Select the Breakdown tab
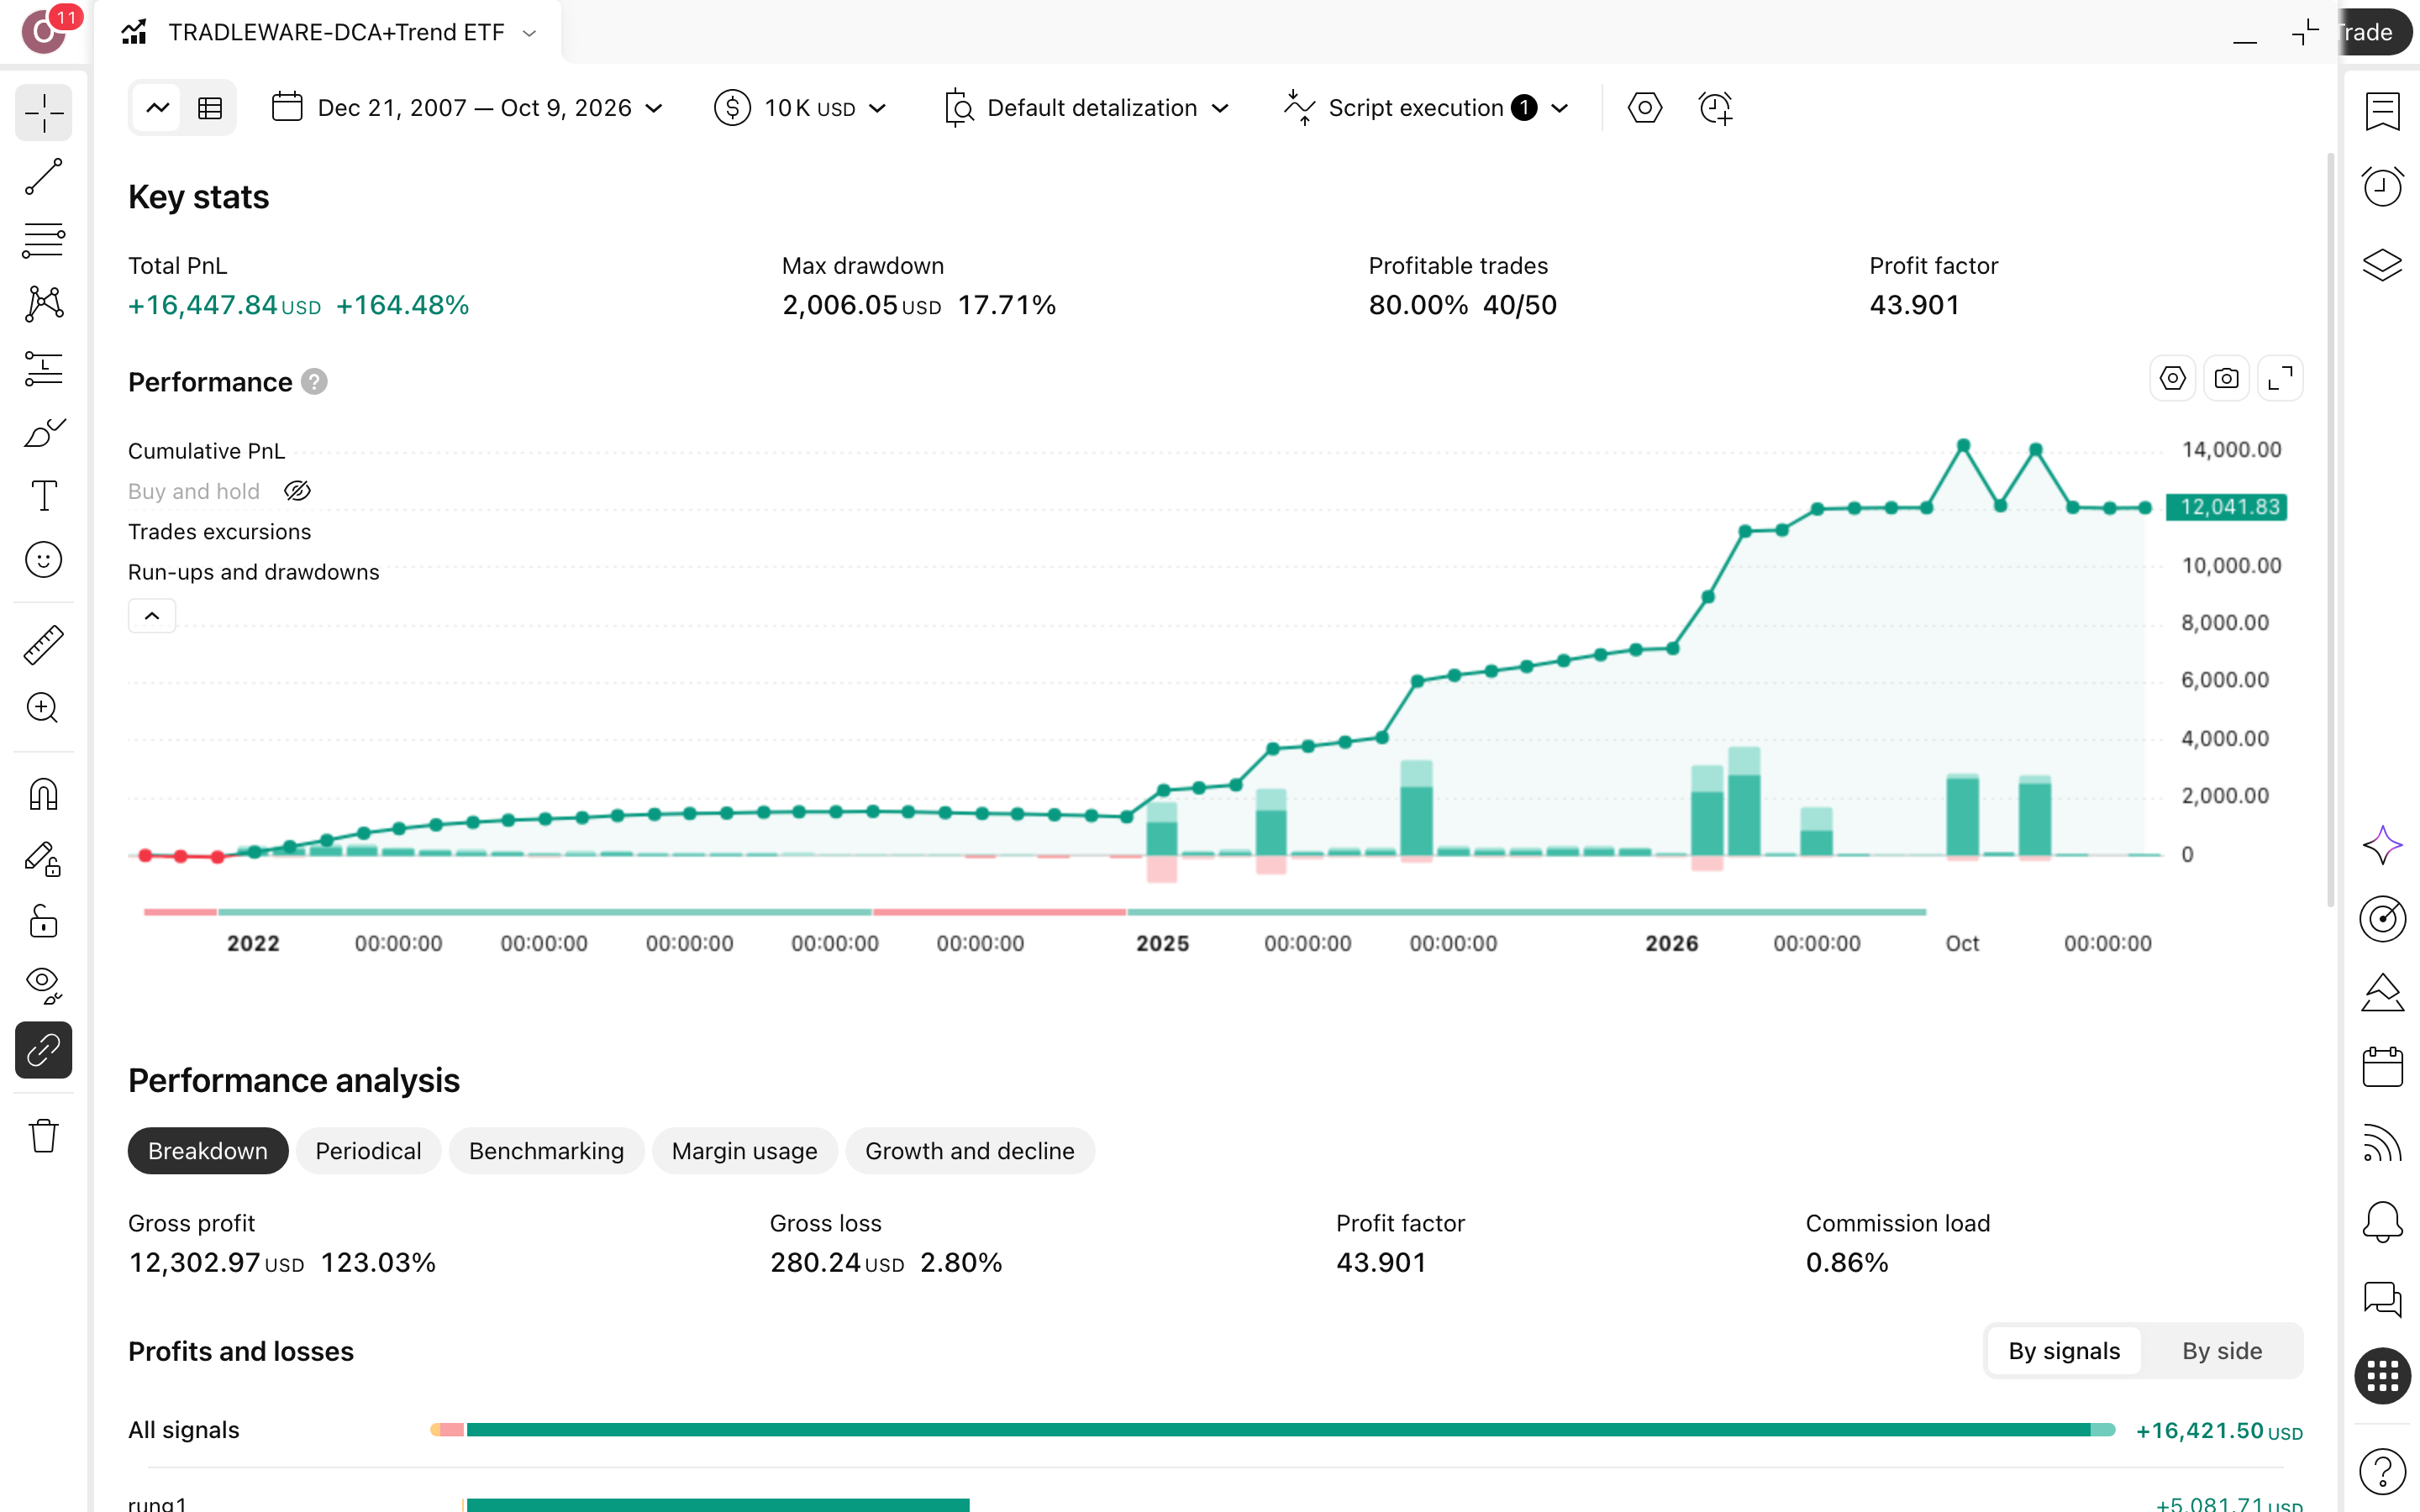Viewport: 2420px width, 1512px height. click(x=208, y=1151)
